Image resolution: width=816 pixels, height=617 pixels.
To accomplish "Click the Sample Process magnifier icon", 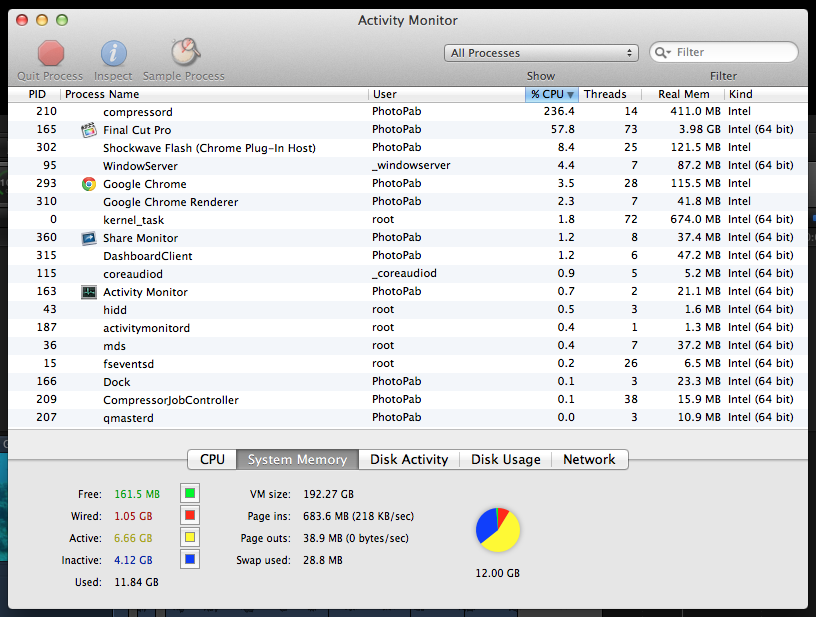I will 185,52.
